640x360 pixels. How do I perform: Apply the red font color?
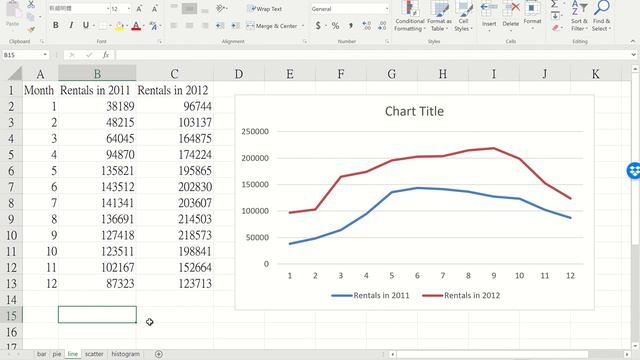click(136, 26)
